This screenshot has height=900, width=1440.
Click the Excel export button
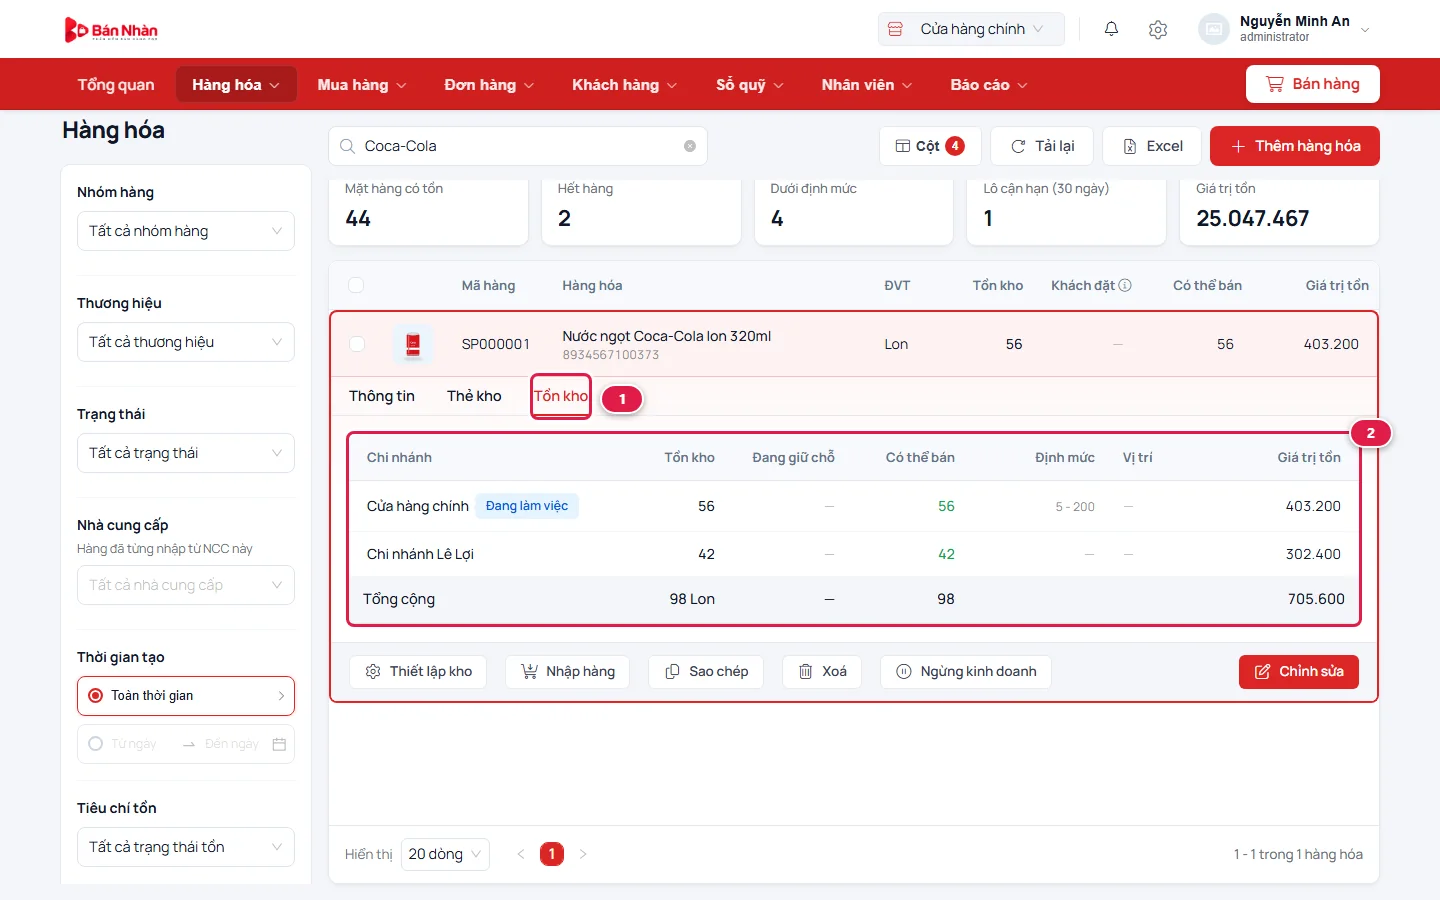(x=1152, y=146)
